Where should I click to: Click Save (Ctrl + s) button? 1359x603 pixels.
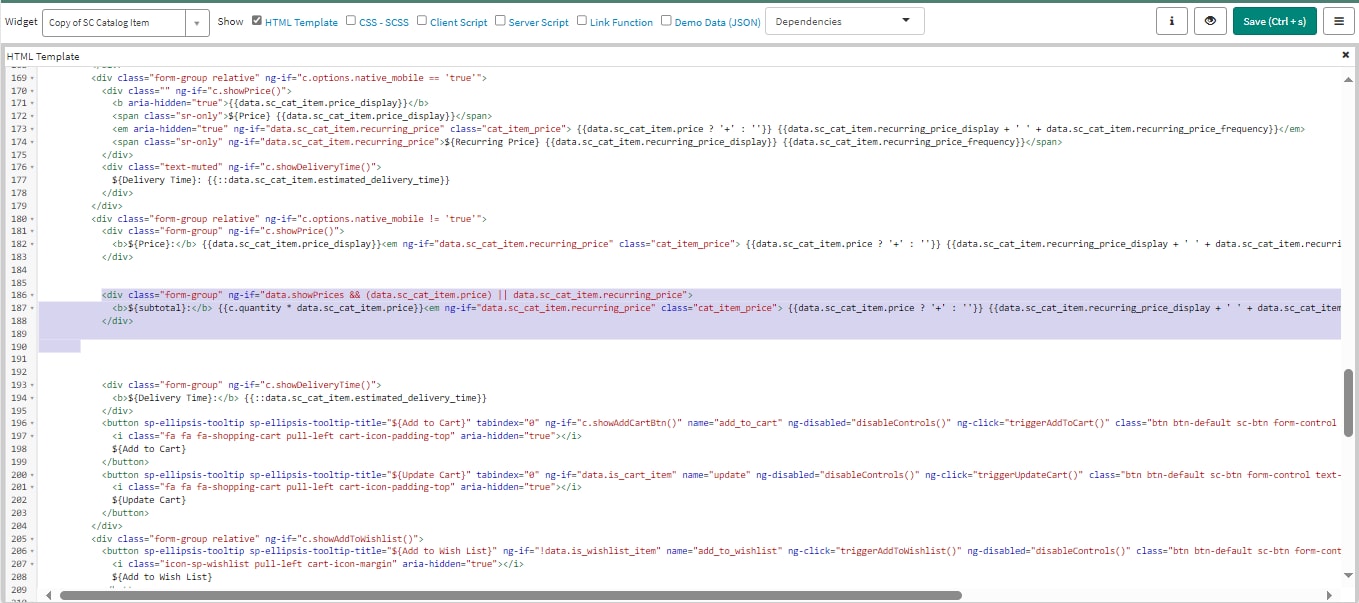click(x=1274, y=21)
